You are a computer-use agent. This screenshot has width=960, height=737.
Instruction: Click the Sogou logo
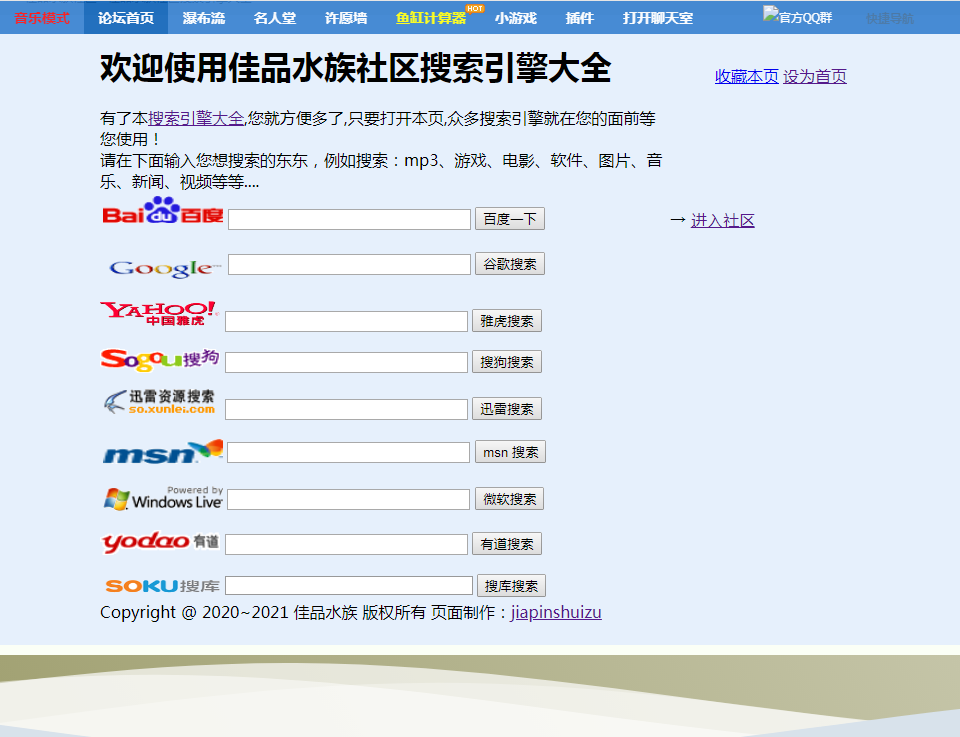[x=160, y=360]
